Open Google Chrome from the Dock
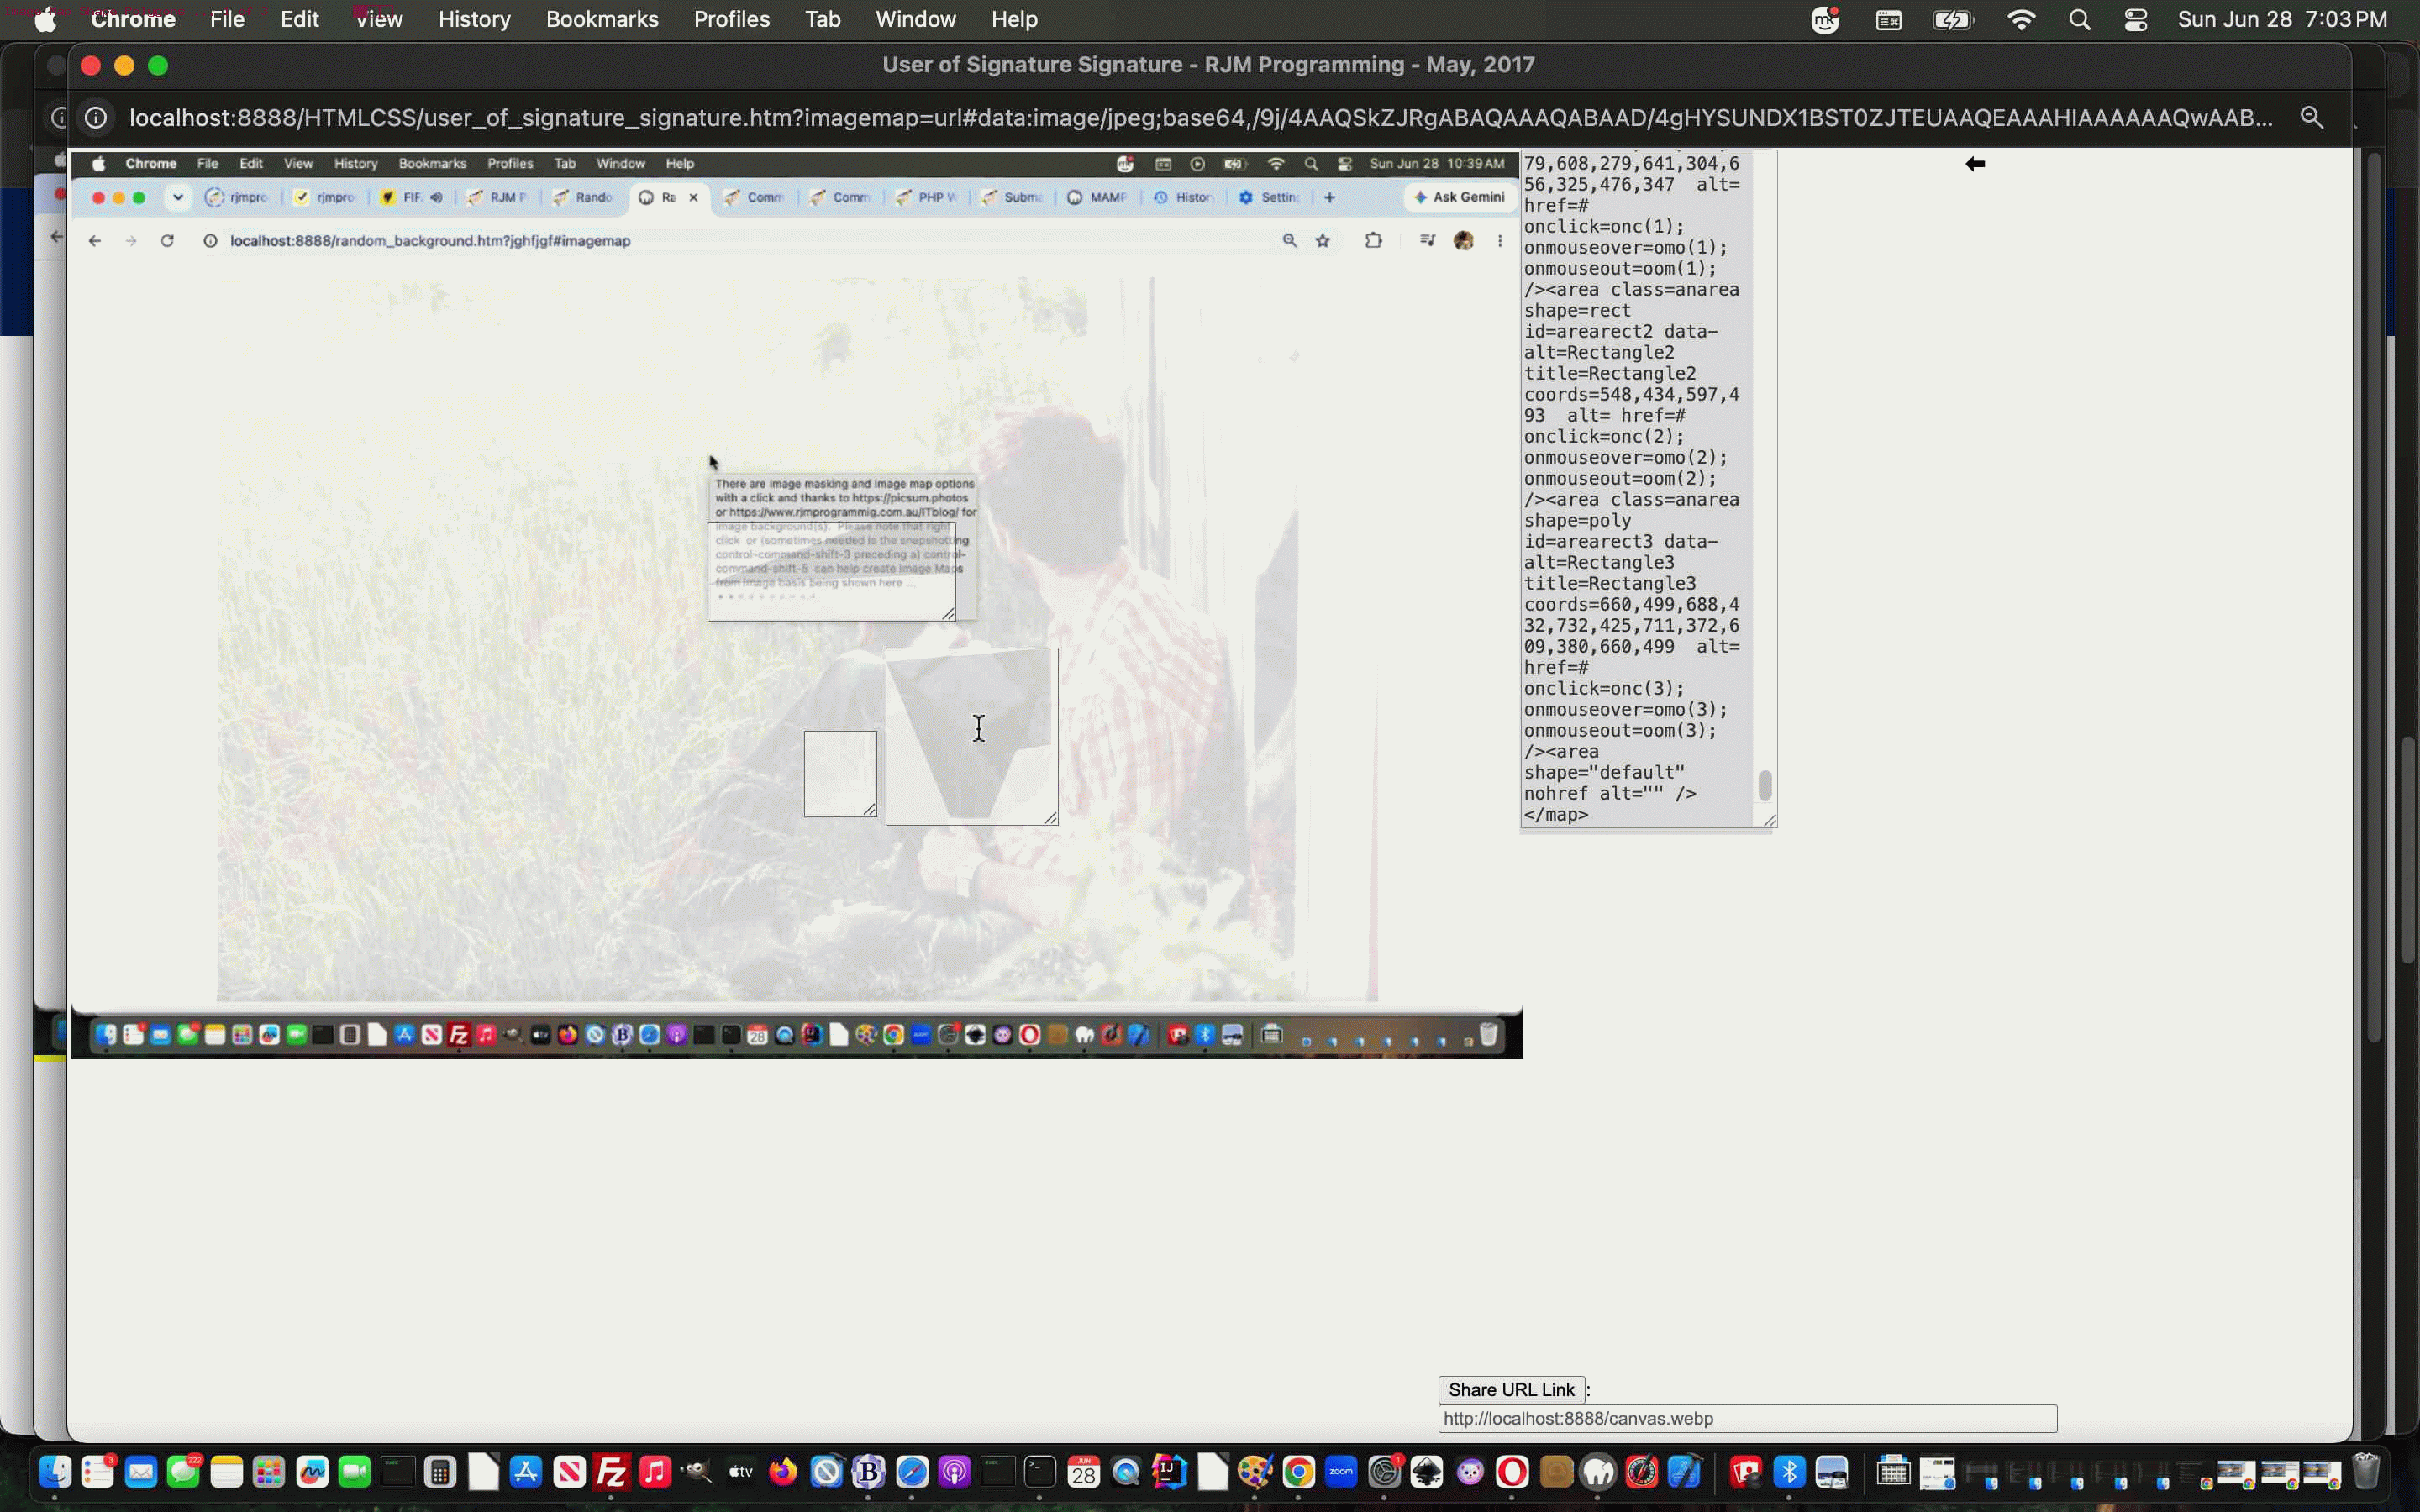Image resolution: width=2420 pixels, height=1512 pixels. point(1298,1472)
